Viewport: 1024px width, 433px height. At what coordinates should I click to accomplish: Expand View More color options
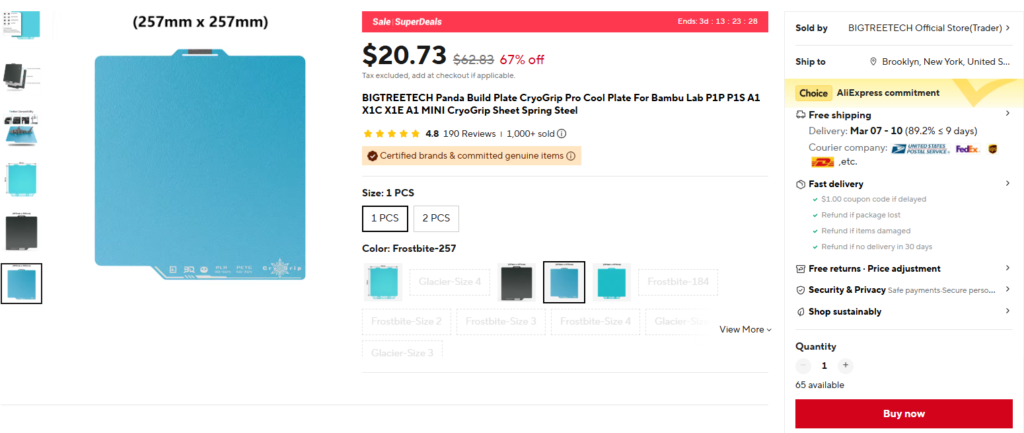pos(745,330)
